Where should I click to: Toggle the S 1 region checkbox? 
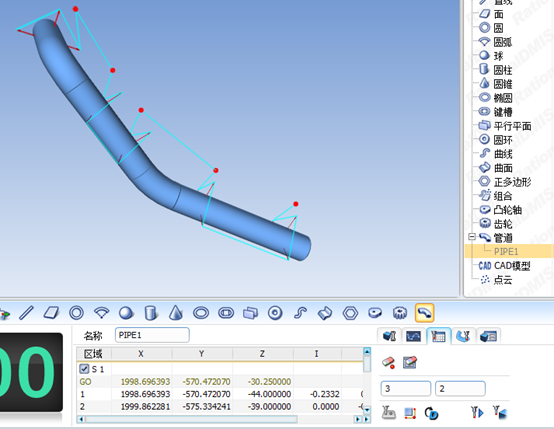[84, 369]
